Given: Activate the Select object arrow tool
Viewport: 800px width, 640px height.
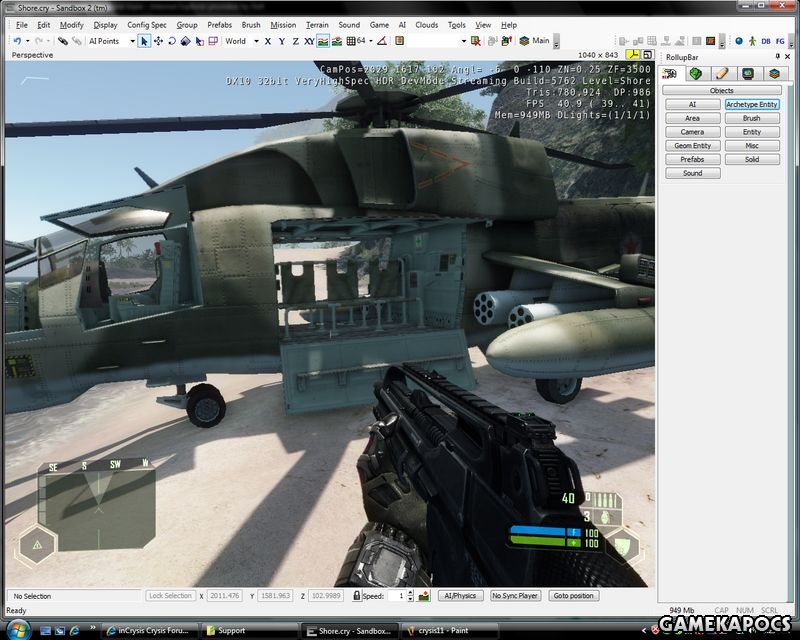Looking at the screenshot, I should point(144,41).
